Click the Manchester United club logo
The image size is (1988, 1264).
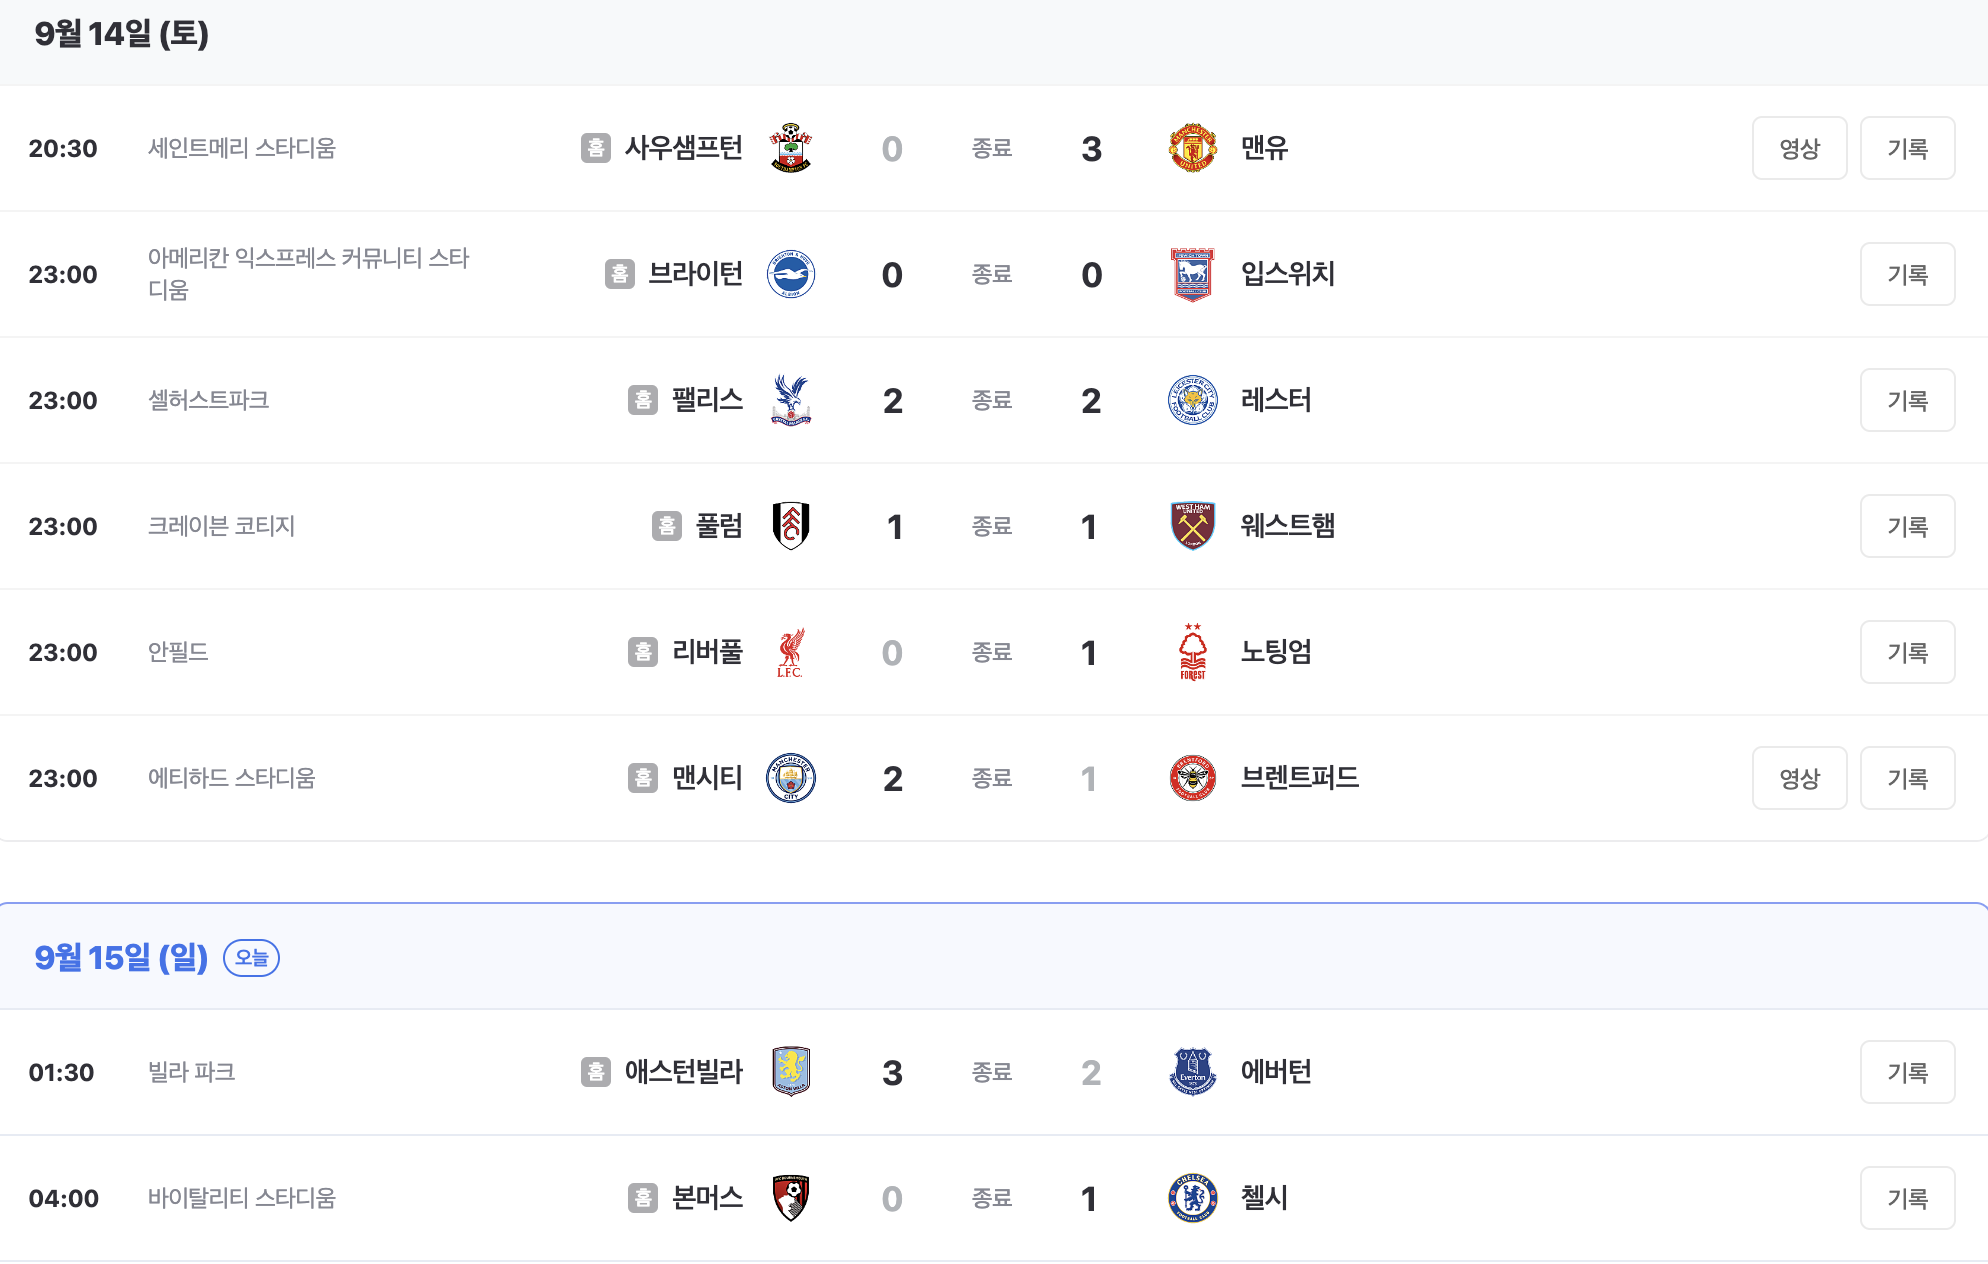pos(1192,148)
